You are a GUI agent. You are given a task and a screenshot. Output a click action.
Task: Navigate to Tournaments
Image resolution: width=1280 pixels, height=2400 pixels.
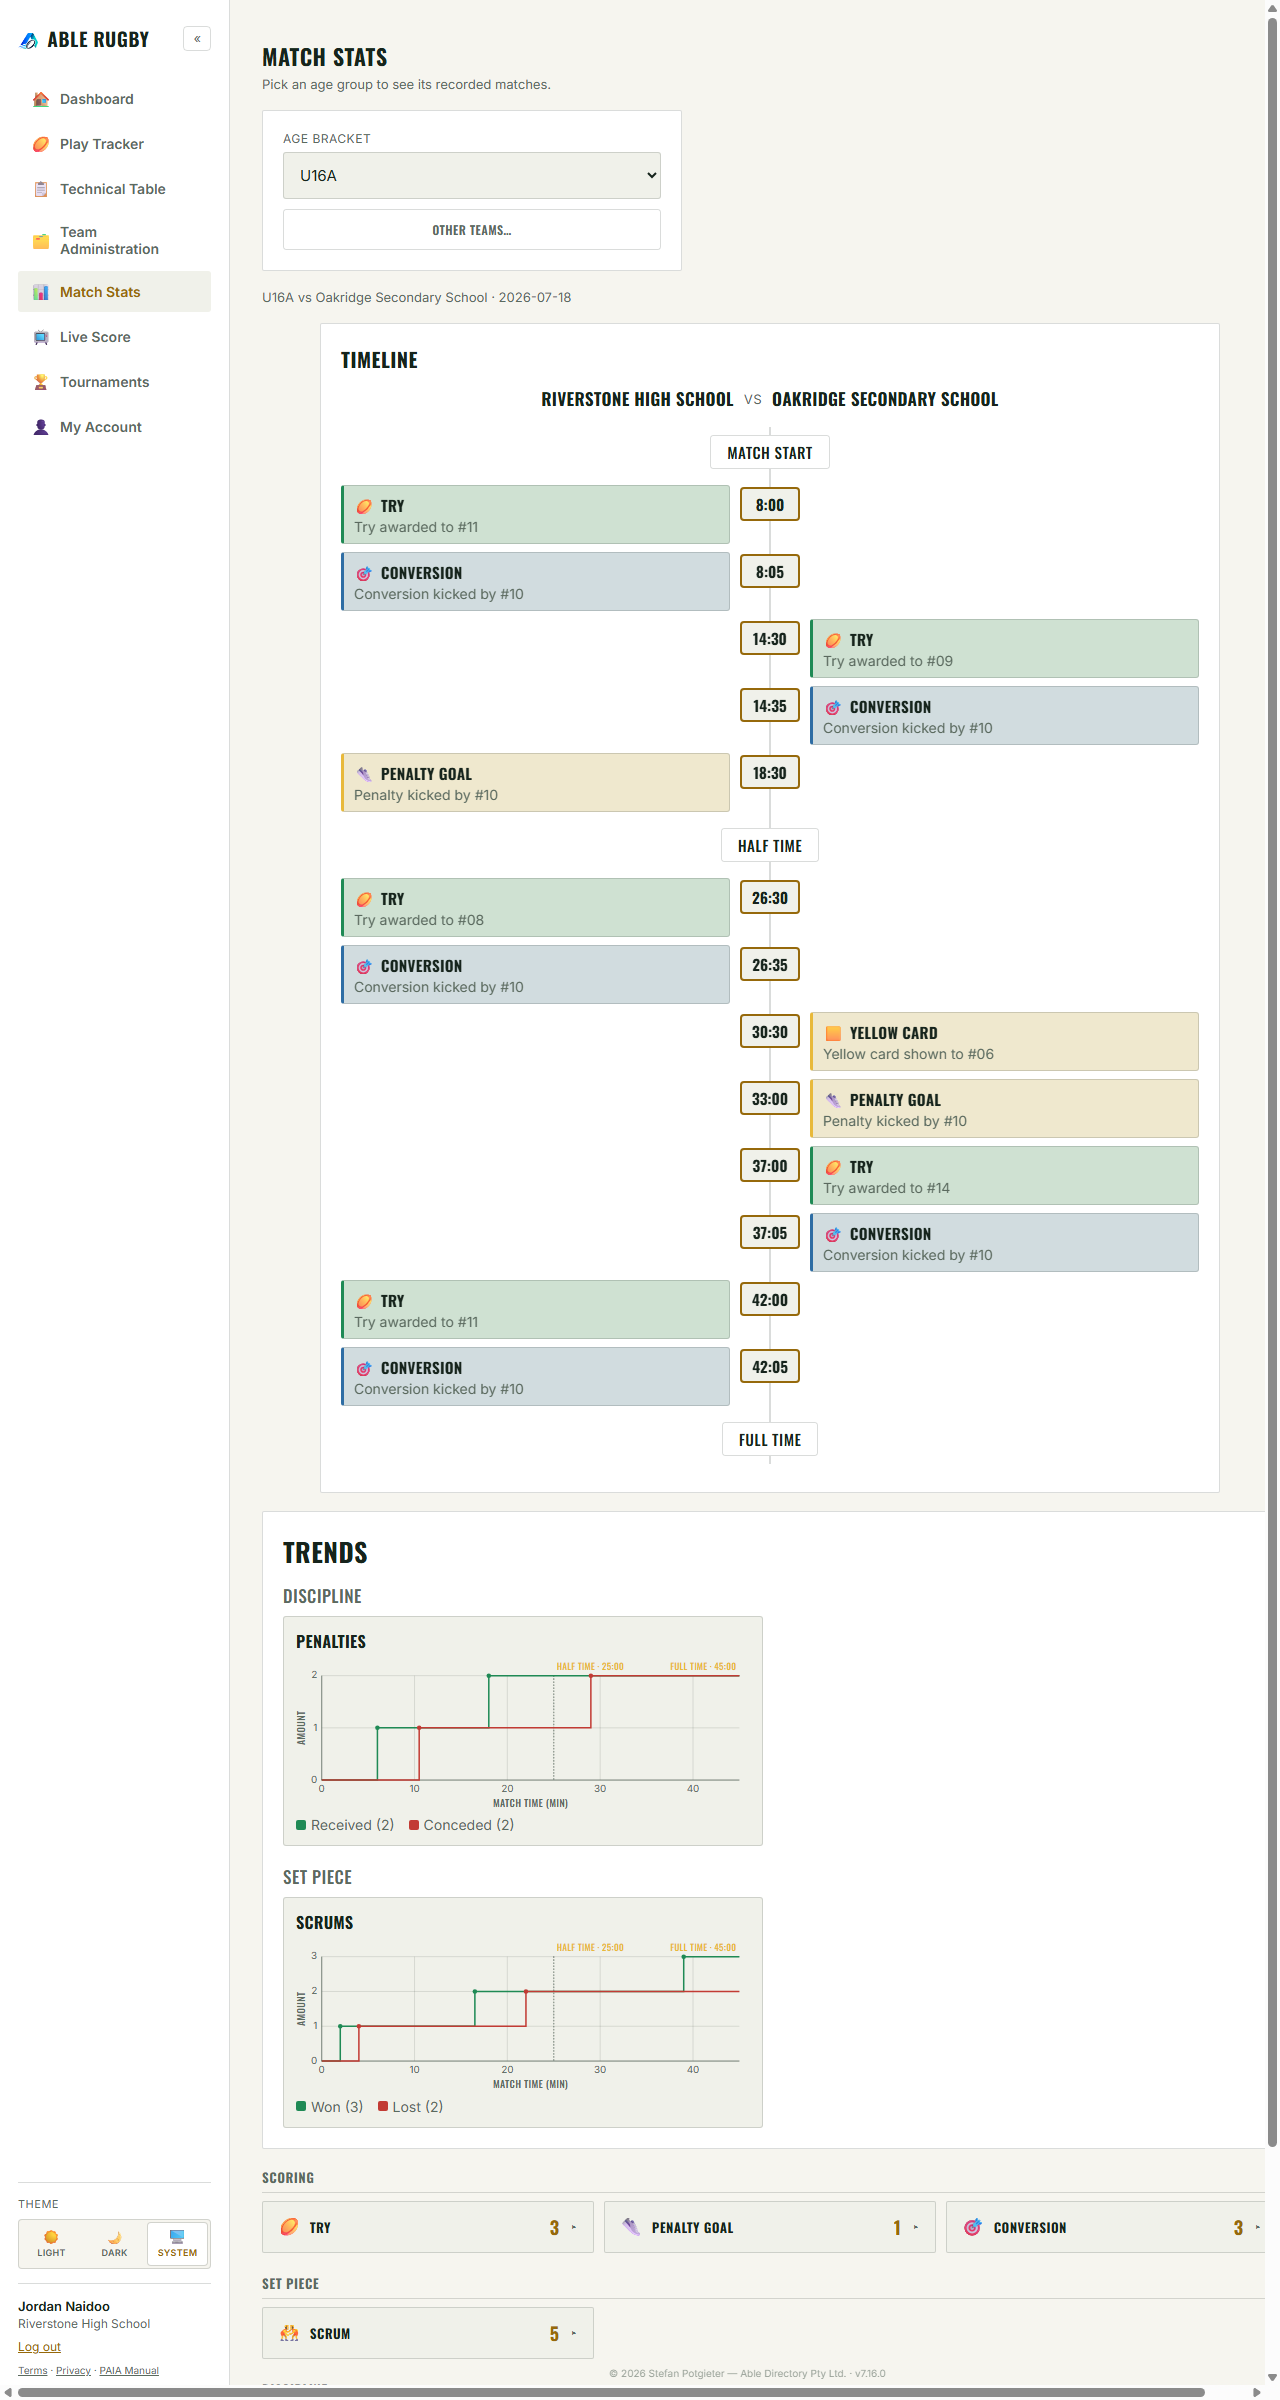[114, 382]
